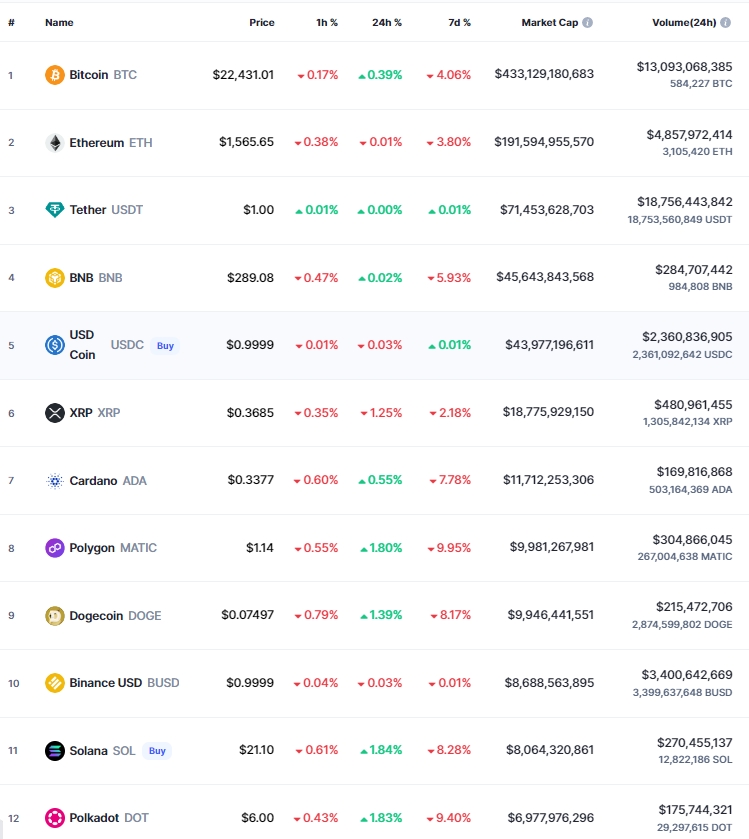Click the Dogecoin logo icon
This screenshot has height=839, width=749.
tap(55, 616)
